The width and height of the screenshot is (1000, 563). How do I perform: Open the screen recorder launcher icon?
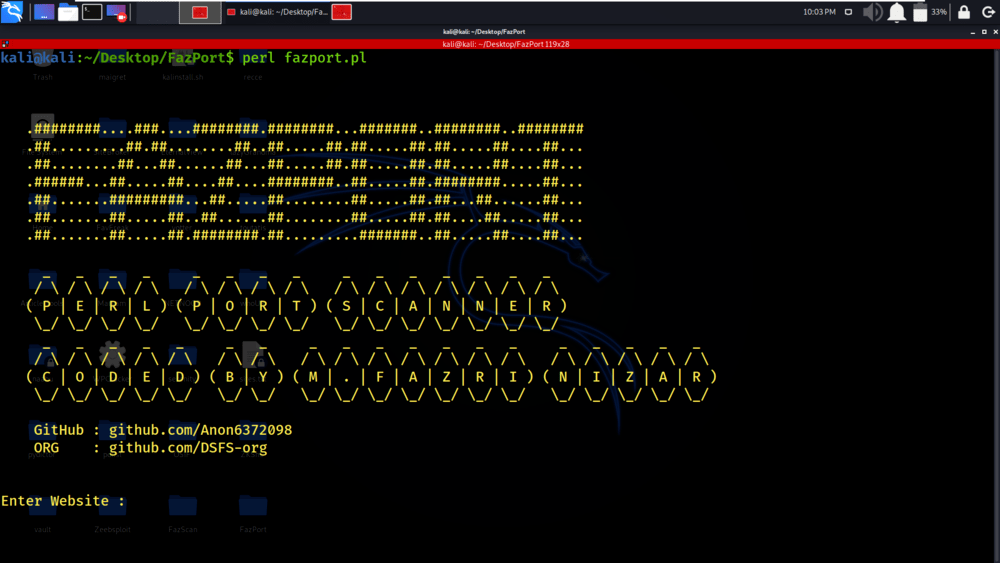[x=116, y=12]
